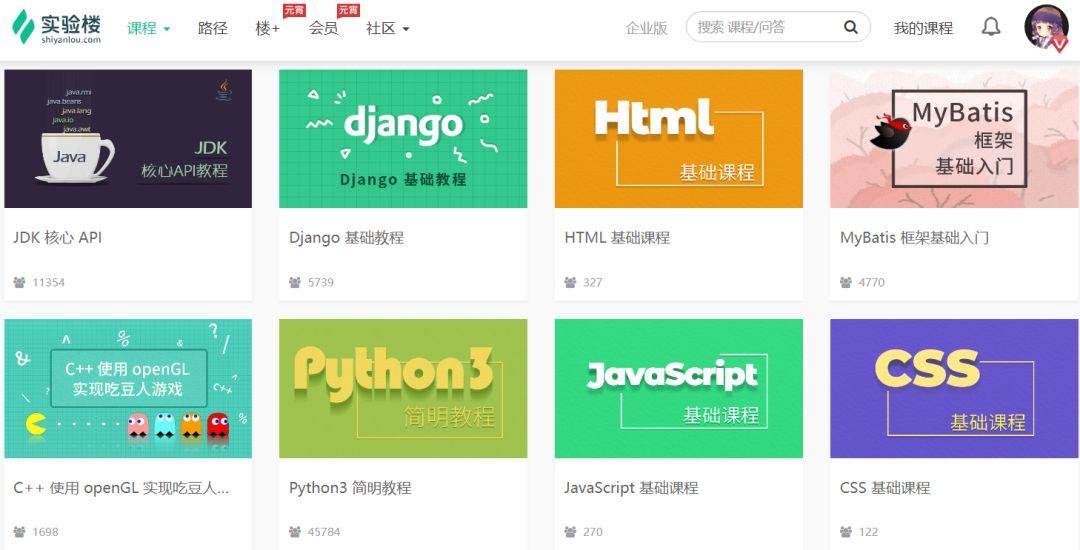The width and height of the screenshot is (1080, 550).
Task: Click learner count icon under MyBatis course
Action: pos(846,282)
